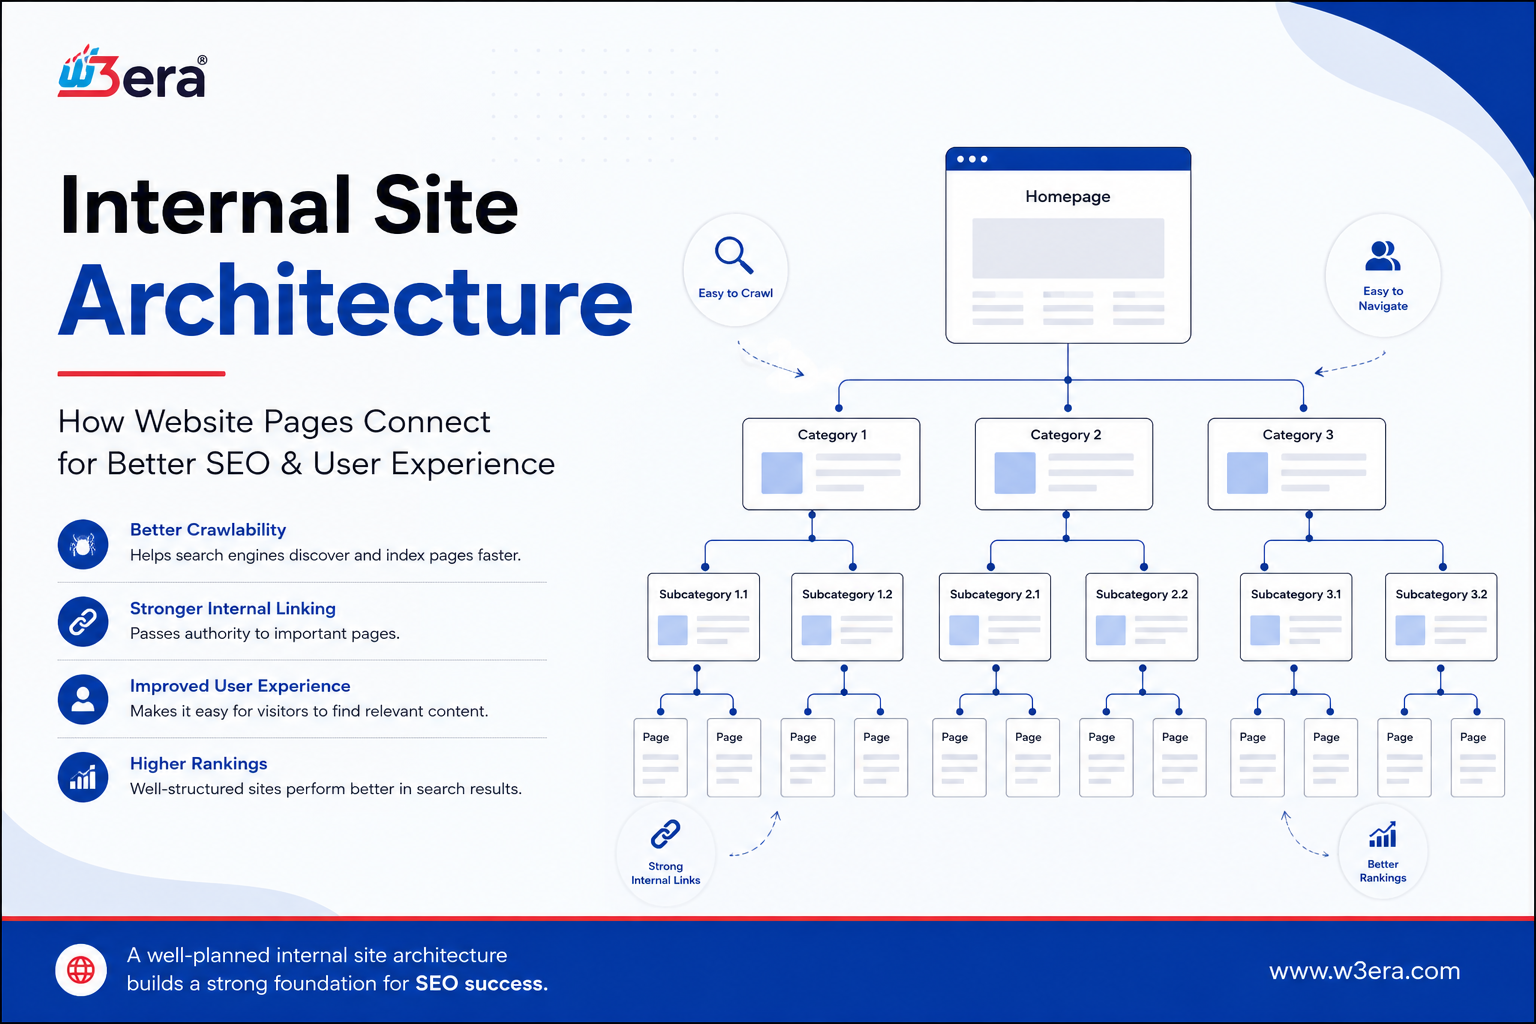
Task: Open the www.w3era.com link
Action: (1364, 971)
